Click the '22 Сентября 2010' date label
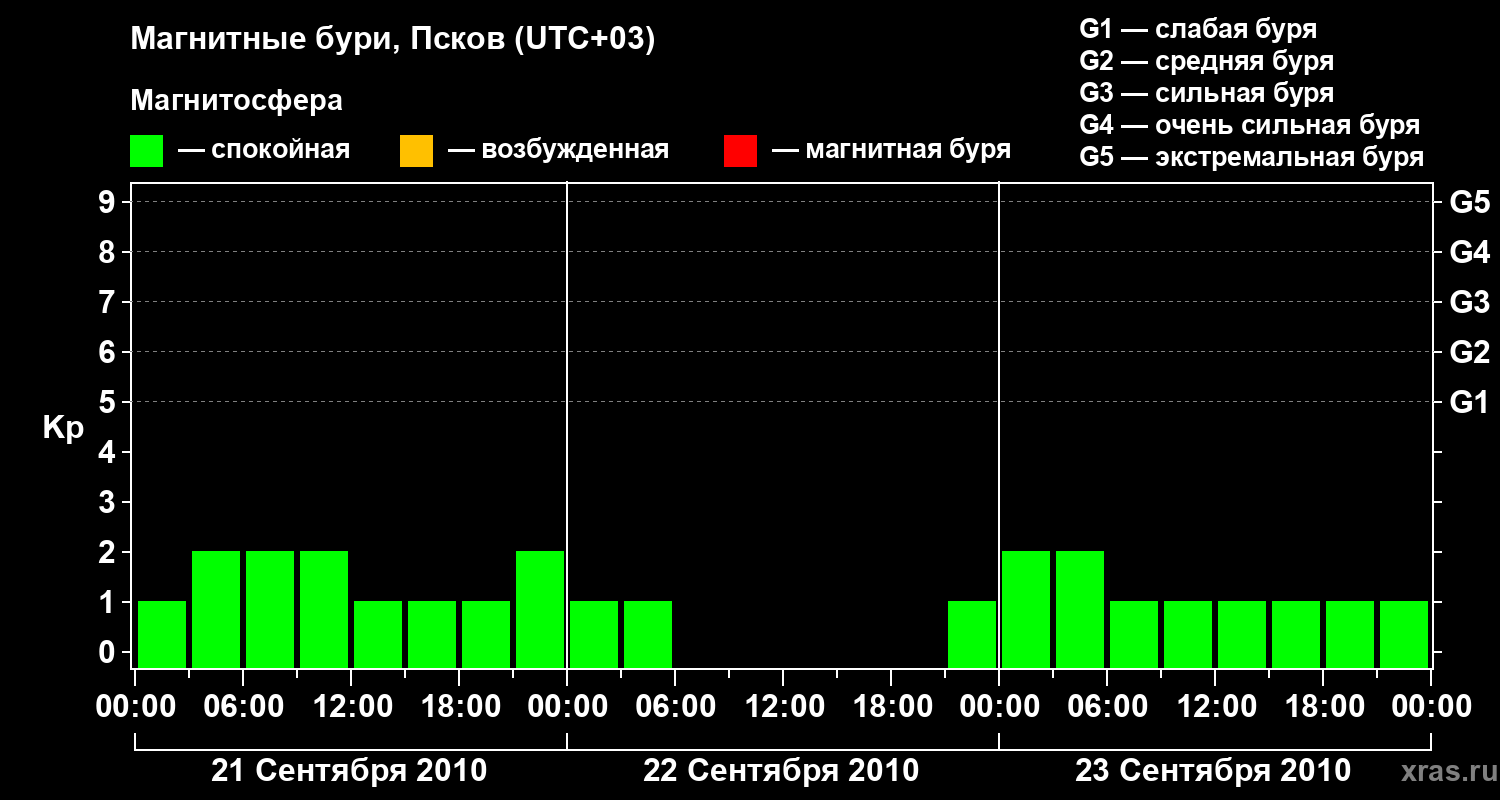 coord(781,771)
